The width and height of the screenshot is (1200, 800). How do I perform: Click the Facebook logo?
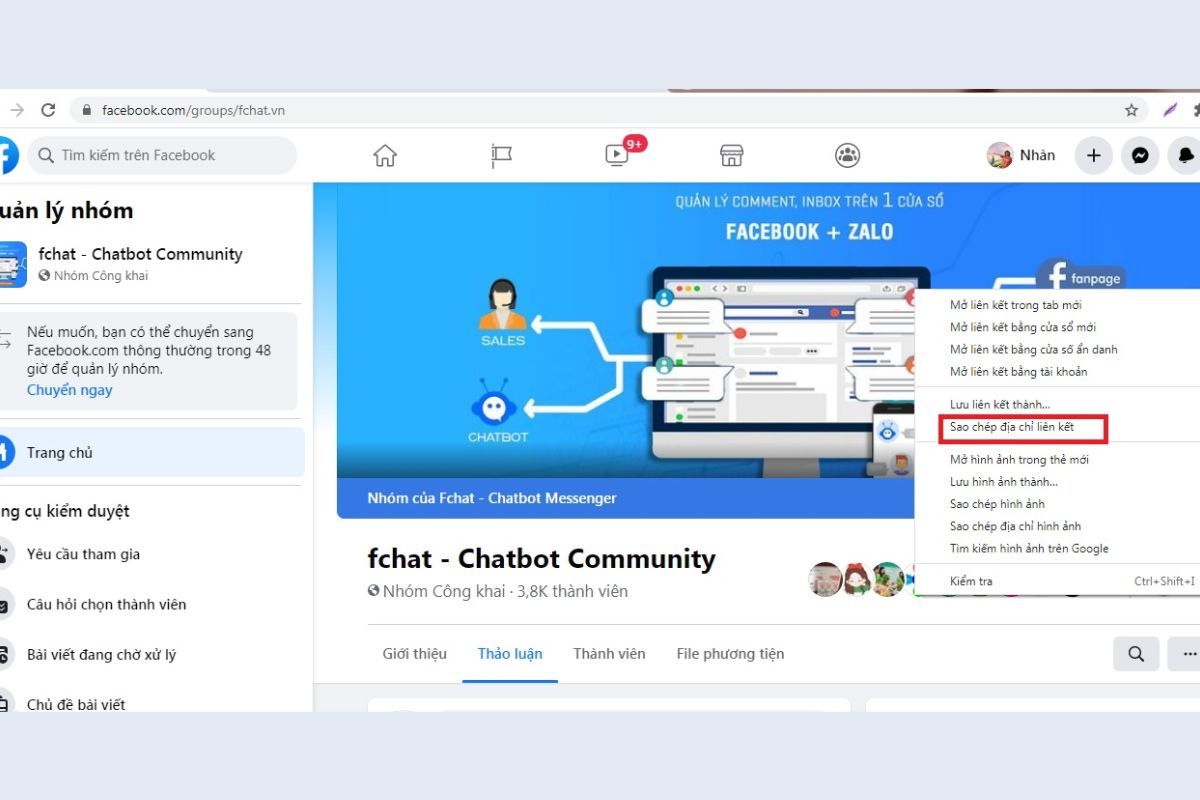(x=7, y=155)
